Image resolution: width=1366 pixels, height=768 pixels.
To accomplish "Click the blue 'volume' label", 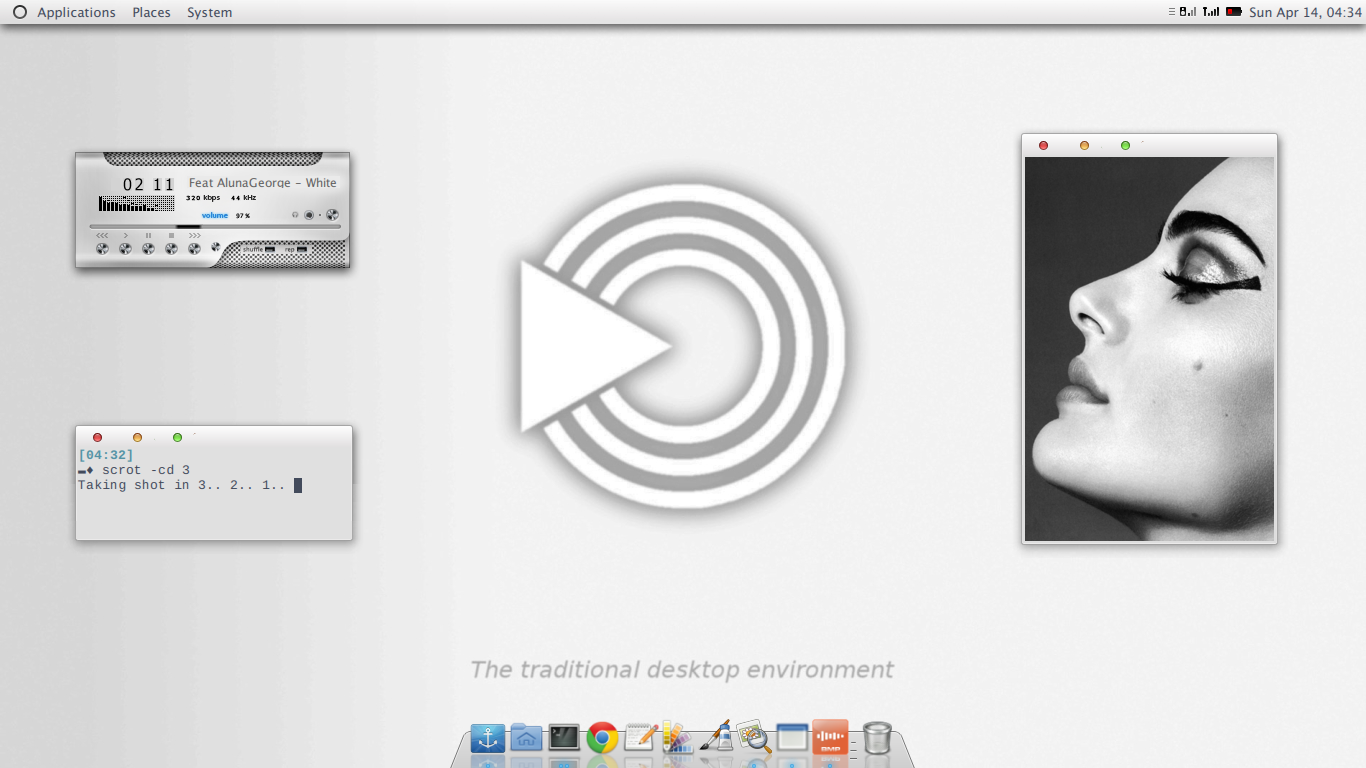I will [215, 215].
